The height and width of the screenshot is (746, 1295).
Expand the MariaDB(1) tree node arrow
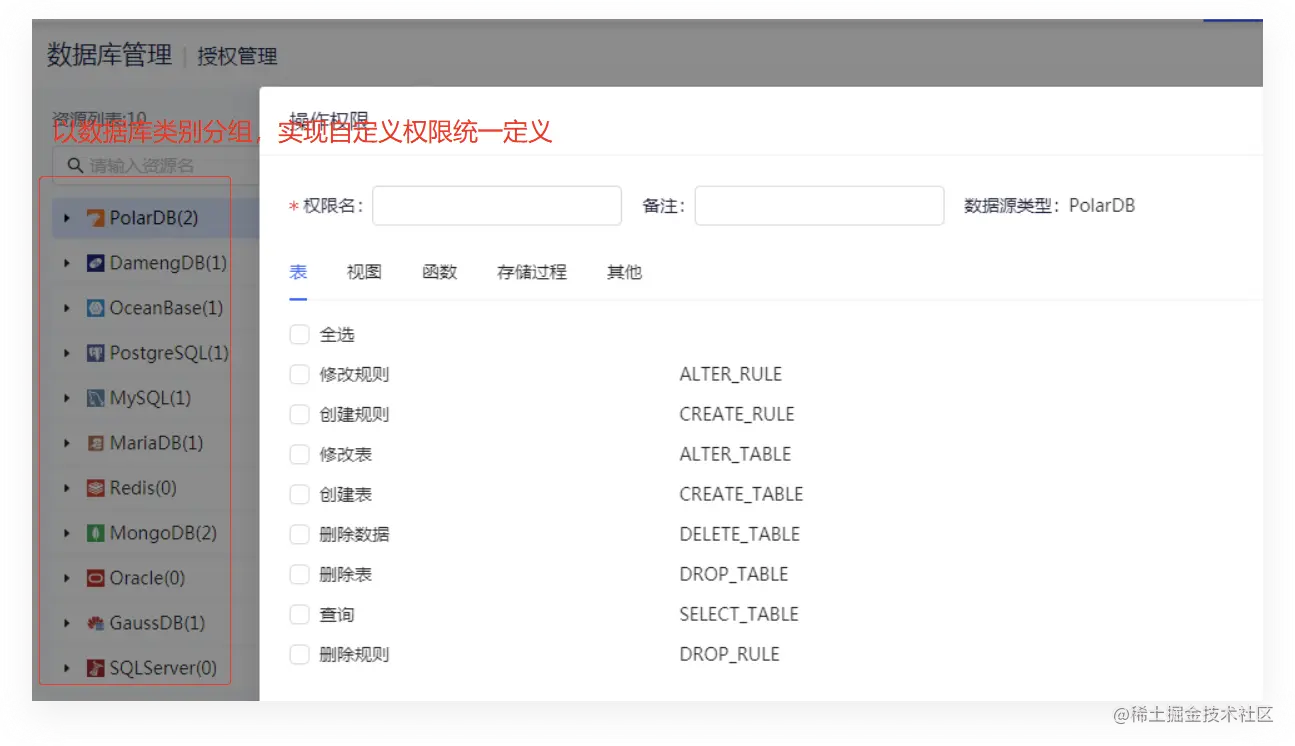67,443
